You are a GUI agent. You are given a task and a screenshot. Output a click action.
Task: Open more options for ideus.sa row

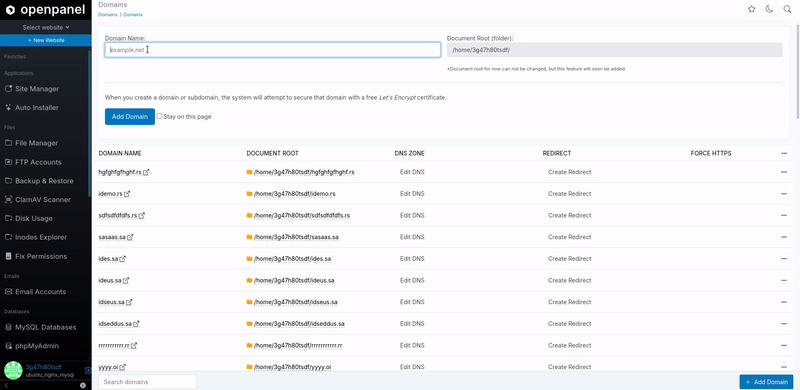point(784,280)
